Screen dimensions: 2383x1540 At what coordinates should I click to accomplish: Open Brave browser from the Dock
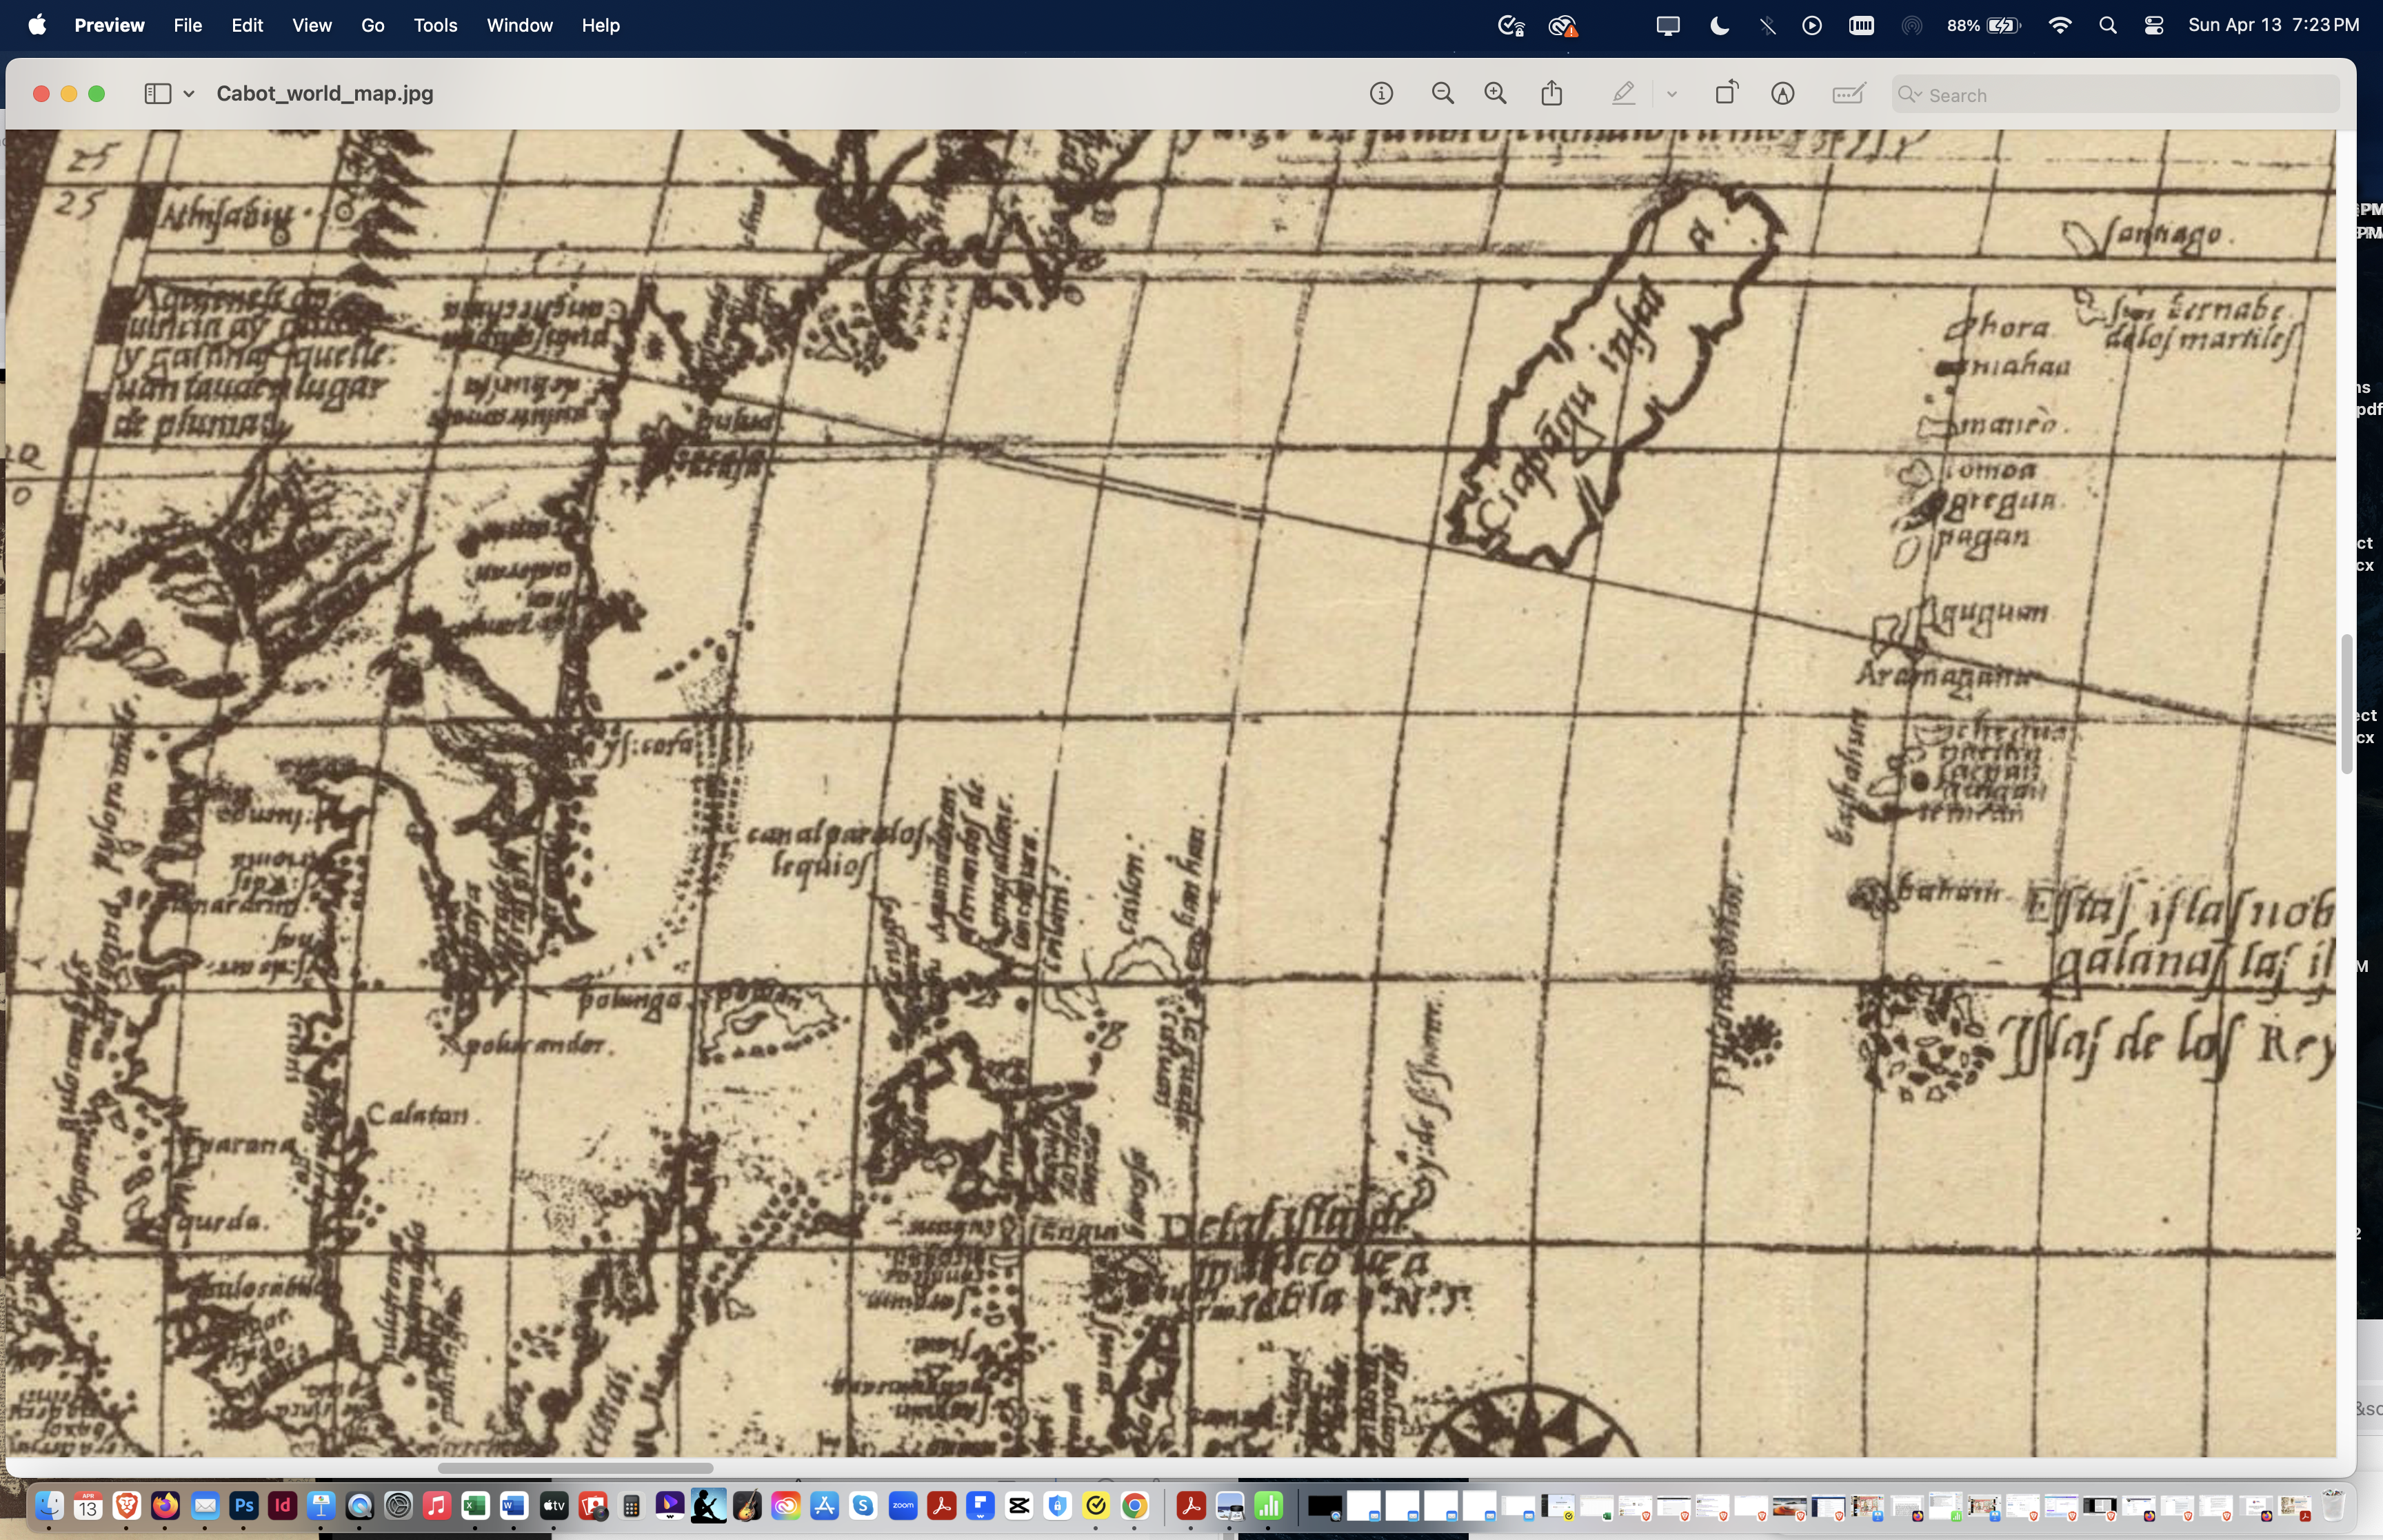point(126,1506)
